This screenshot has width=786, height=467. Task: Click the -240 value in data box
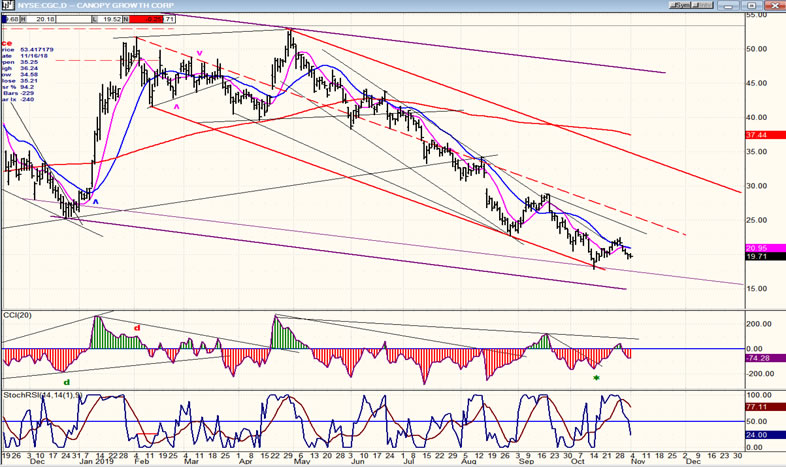tap(27, 99)
